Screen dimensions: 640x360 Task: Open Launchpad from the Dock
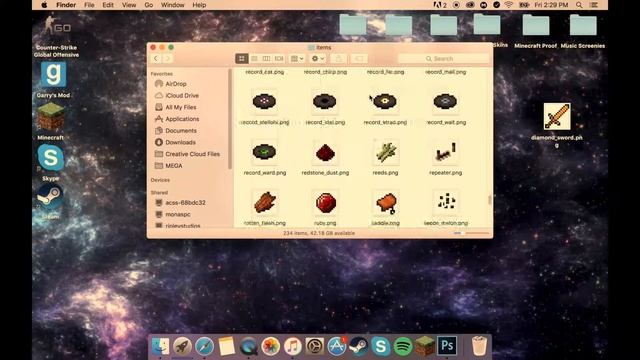pyautogui.click(x=182, y=346)
